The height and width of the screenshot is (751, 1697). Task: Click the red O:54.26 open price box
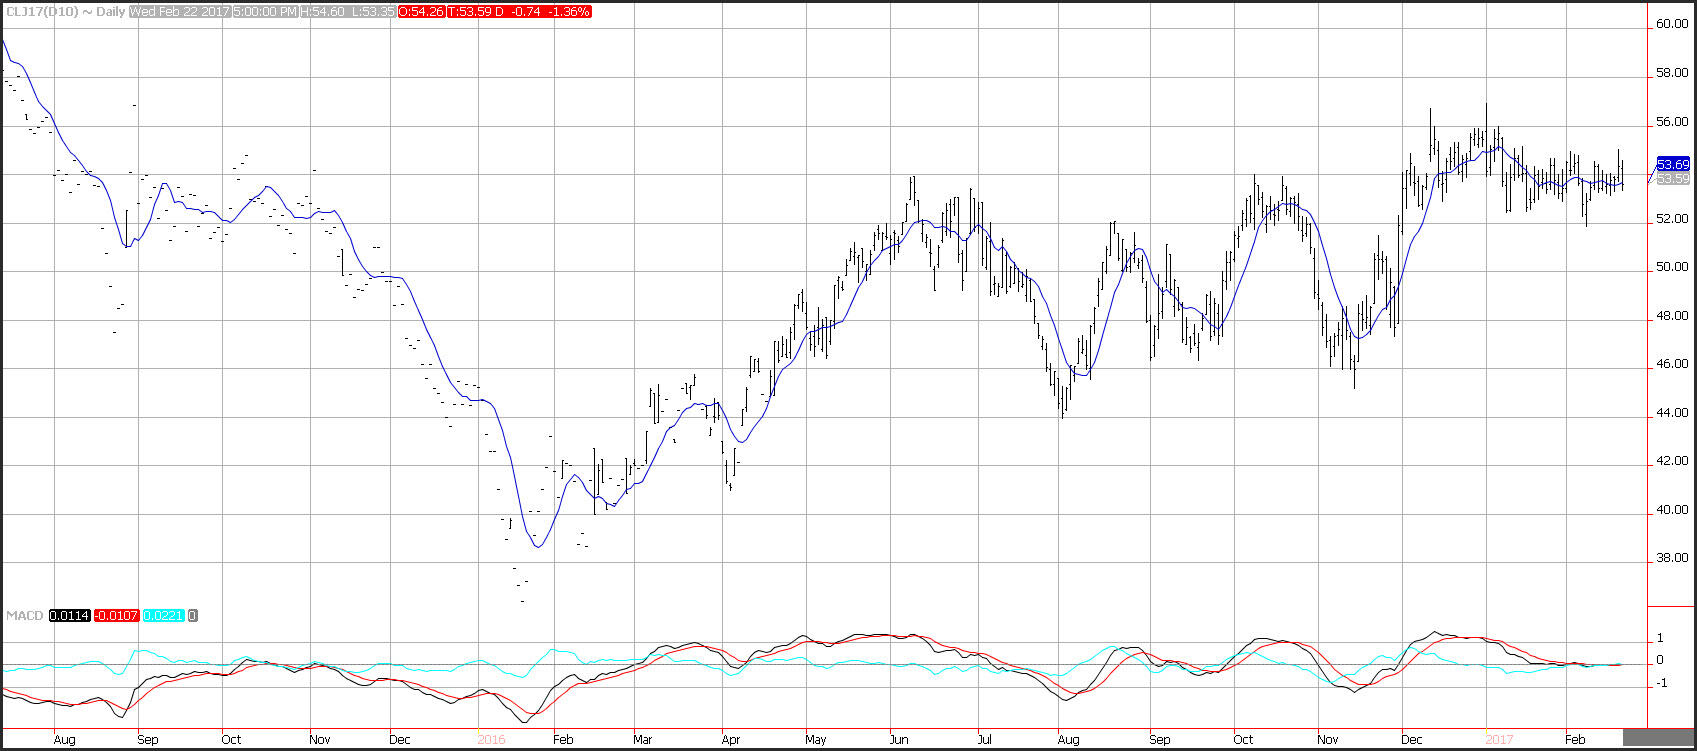[421, 11]
